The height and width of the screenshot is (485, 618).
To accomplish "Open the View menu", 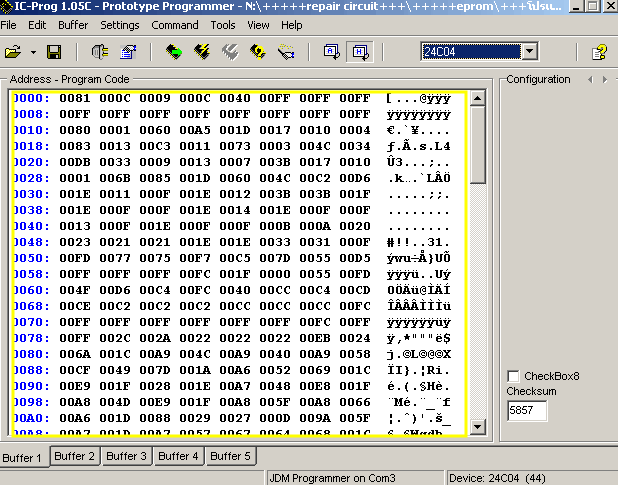I will click(x=258, y=25).
